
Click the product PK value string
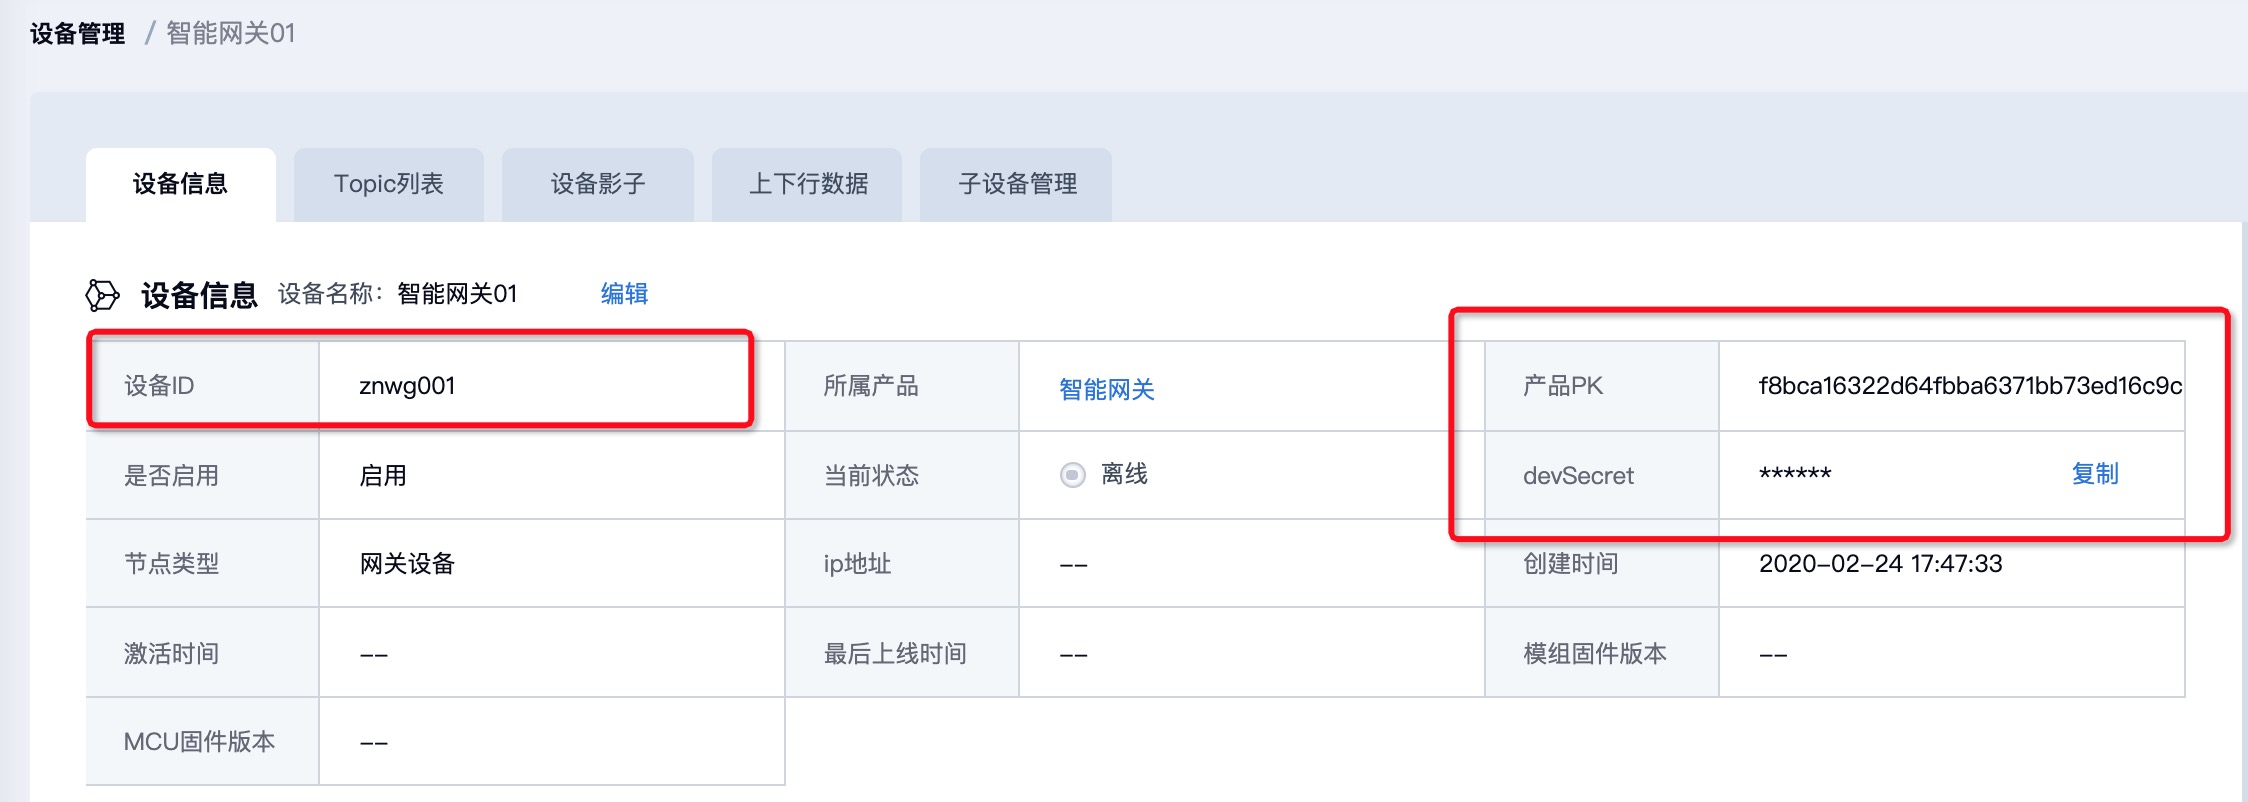pos(1969,386)
